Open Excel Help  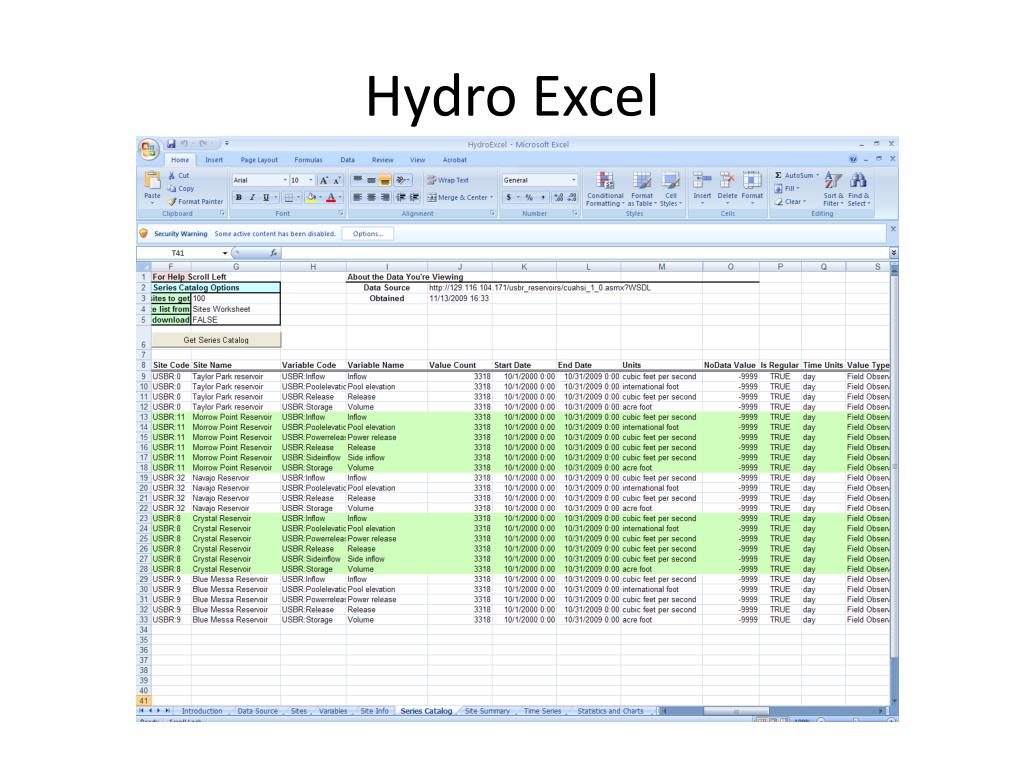pos(853,159)
